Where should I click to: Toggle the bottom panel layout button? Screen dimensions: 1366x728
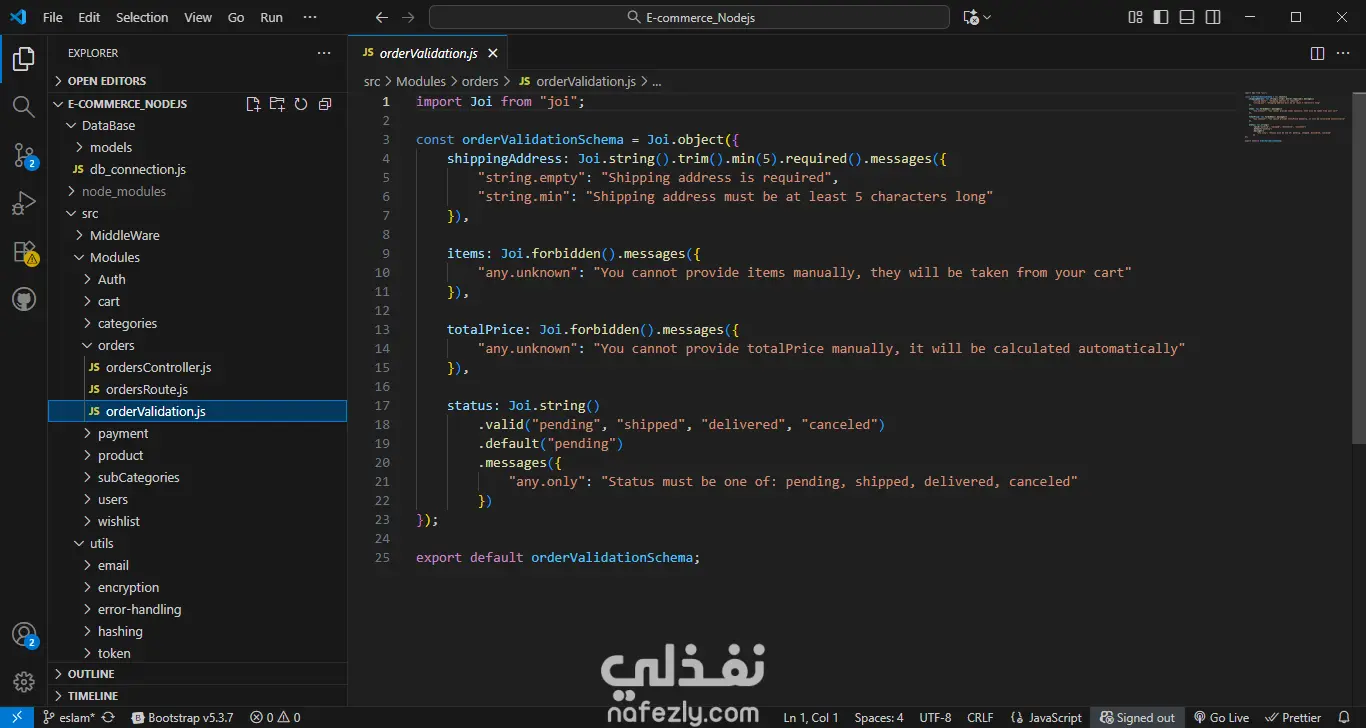pyautogui.click(x=1187, y=17)
